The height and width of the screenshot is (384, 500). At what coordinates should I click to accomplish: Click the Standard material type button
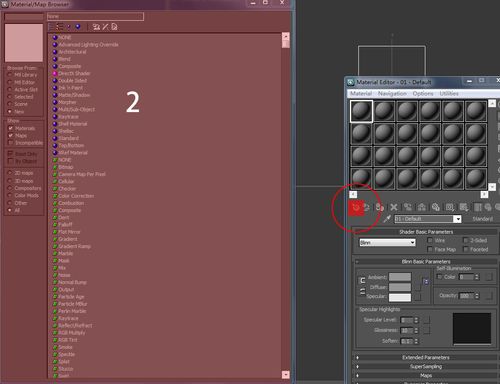tap(482, 219)
